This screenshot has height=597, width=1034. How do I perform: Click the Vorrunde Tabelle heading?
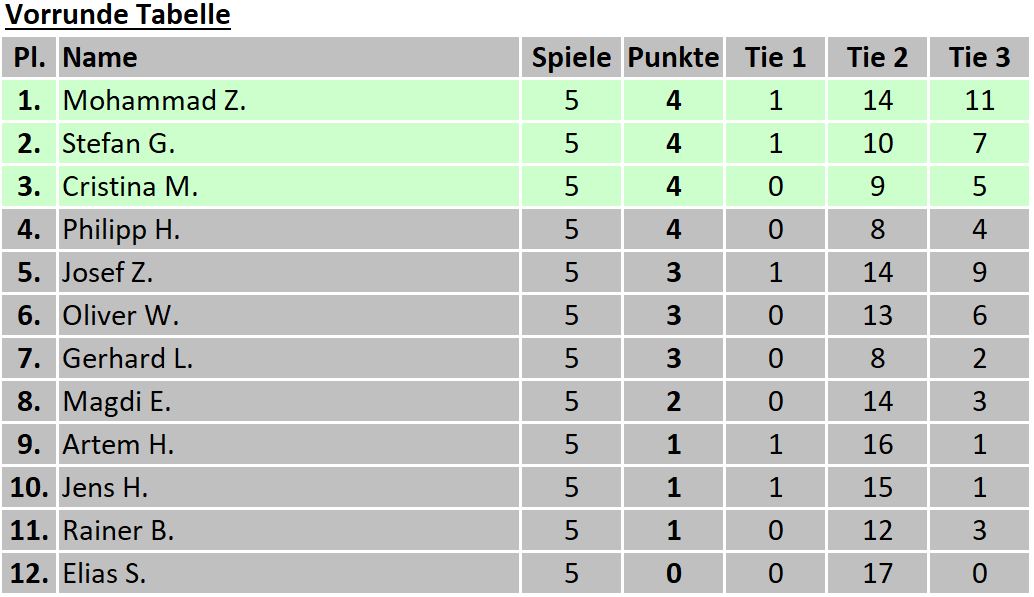118,16
